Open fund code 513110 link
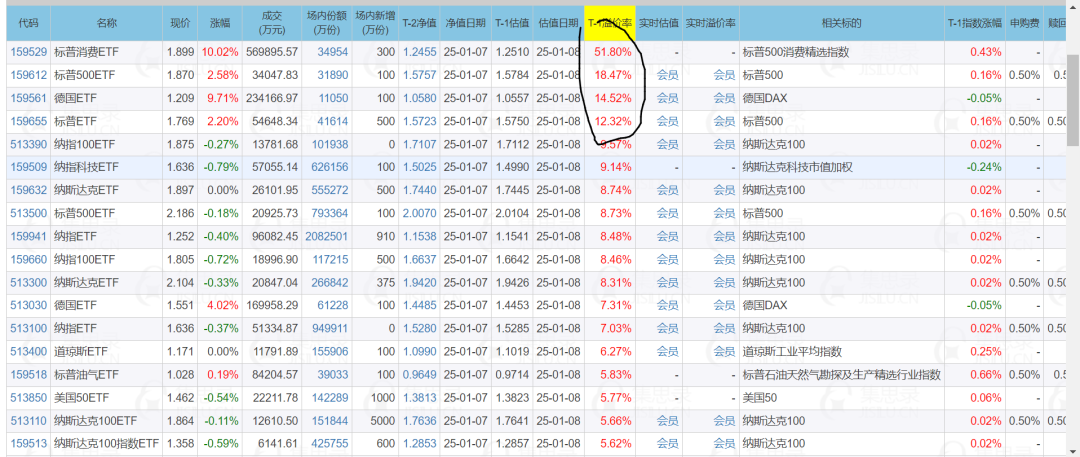The image size is (1080, 457). pyautogui.click(x=28, y=420)
